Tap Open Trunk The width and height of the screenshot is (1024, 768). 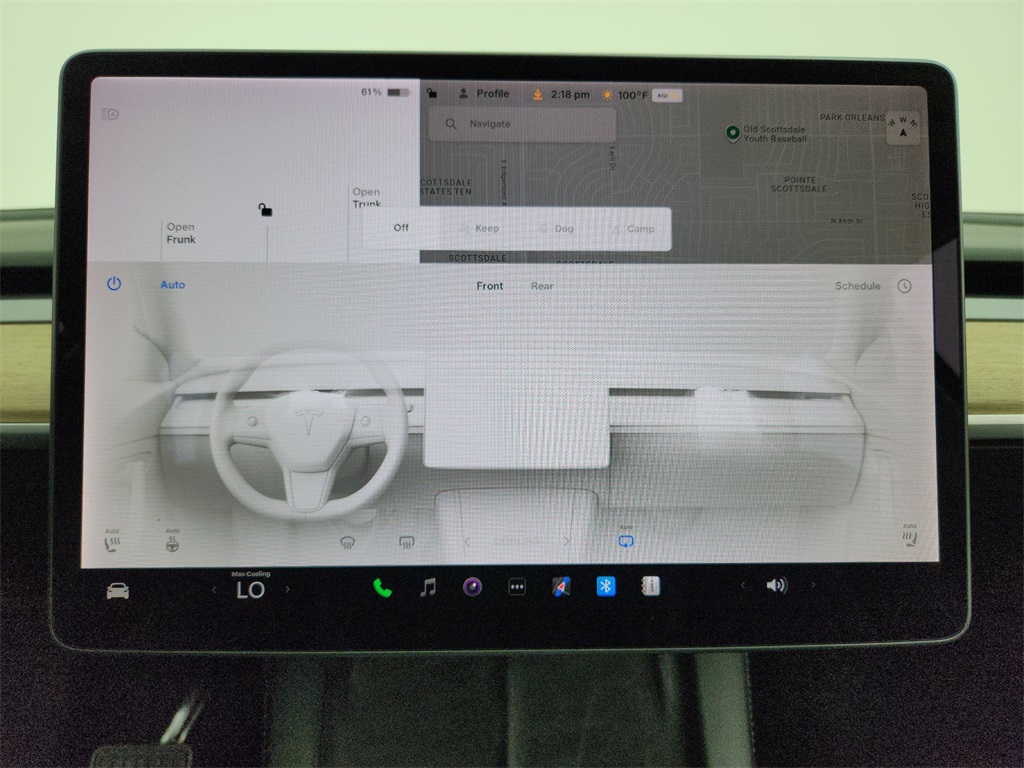coord(366,198)
